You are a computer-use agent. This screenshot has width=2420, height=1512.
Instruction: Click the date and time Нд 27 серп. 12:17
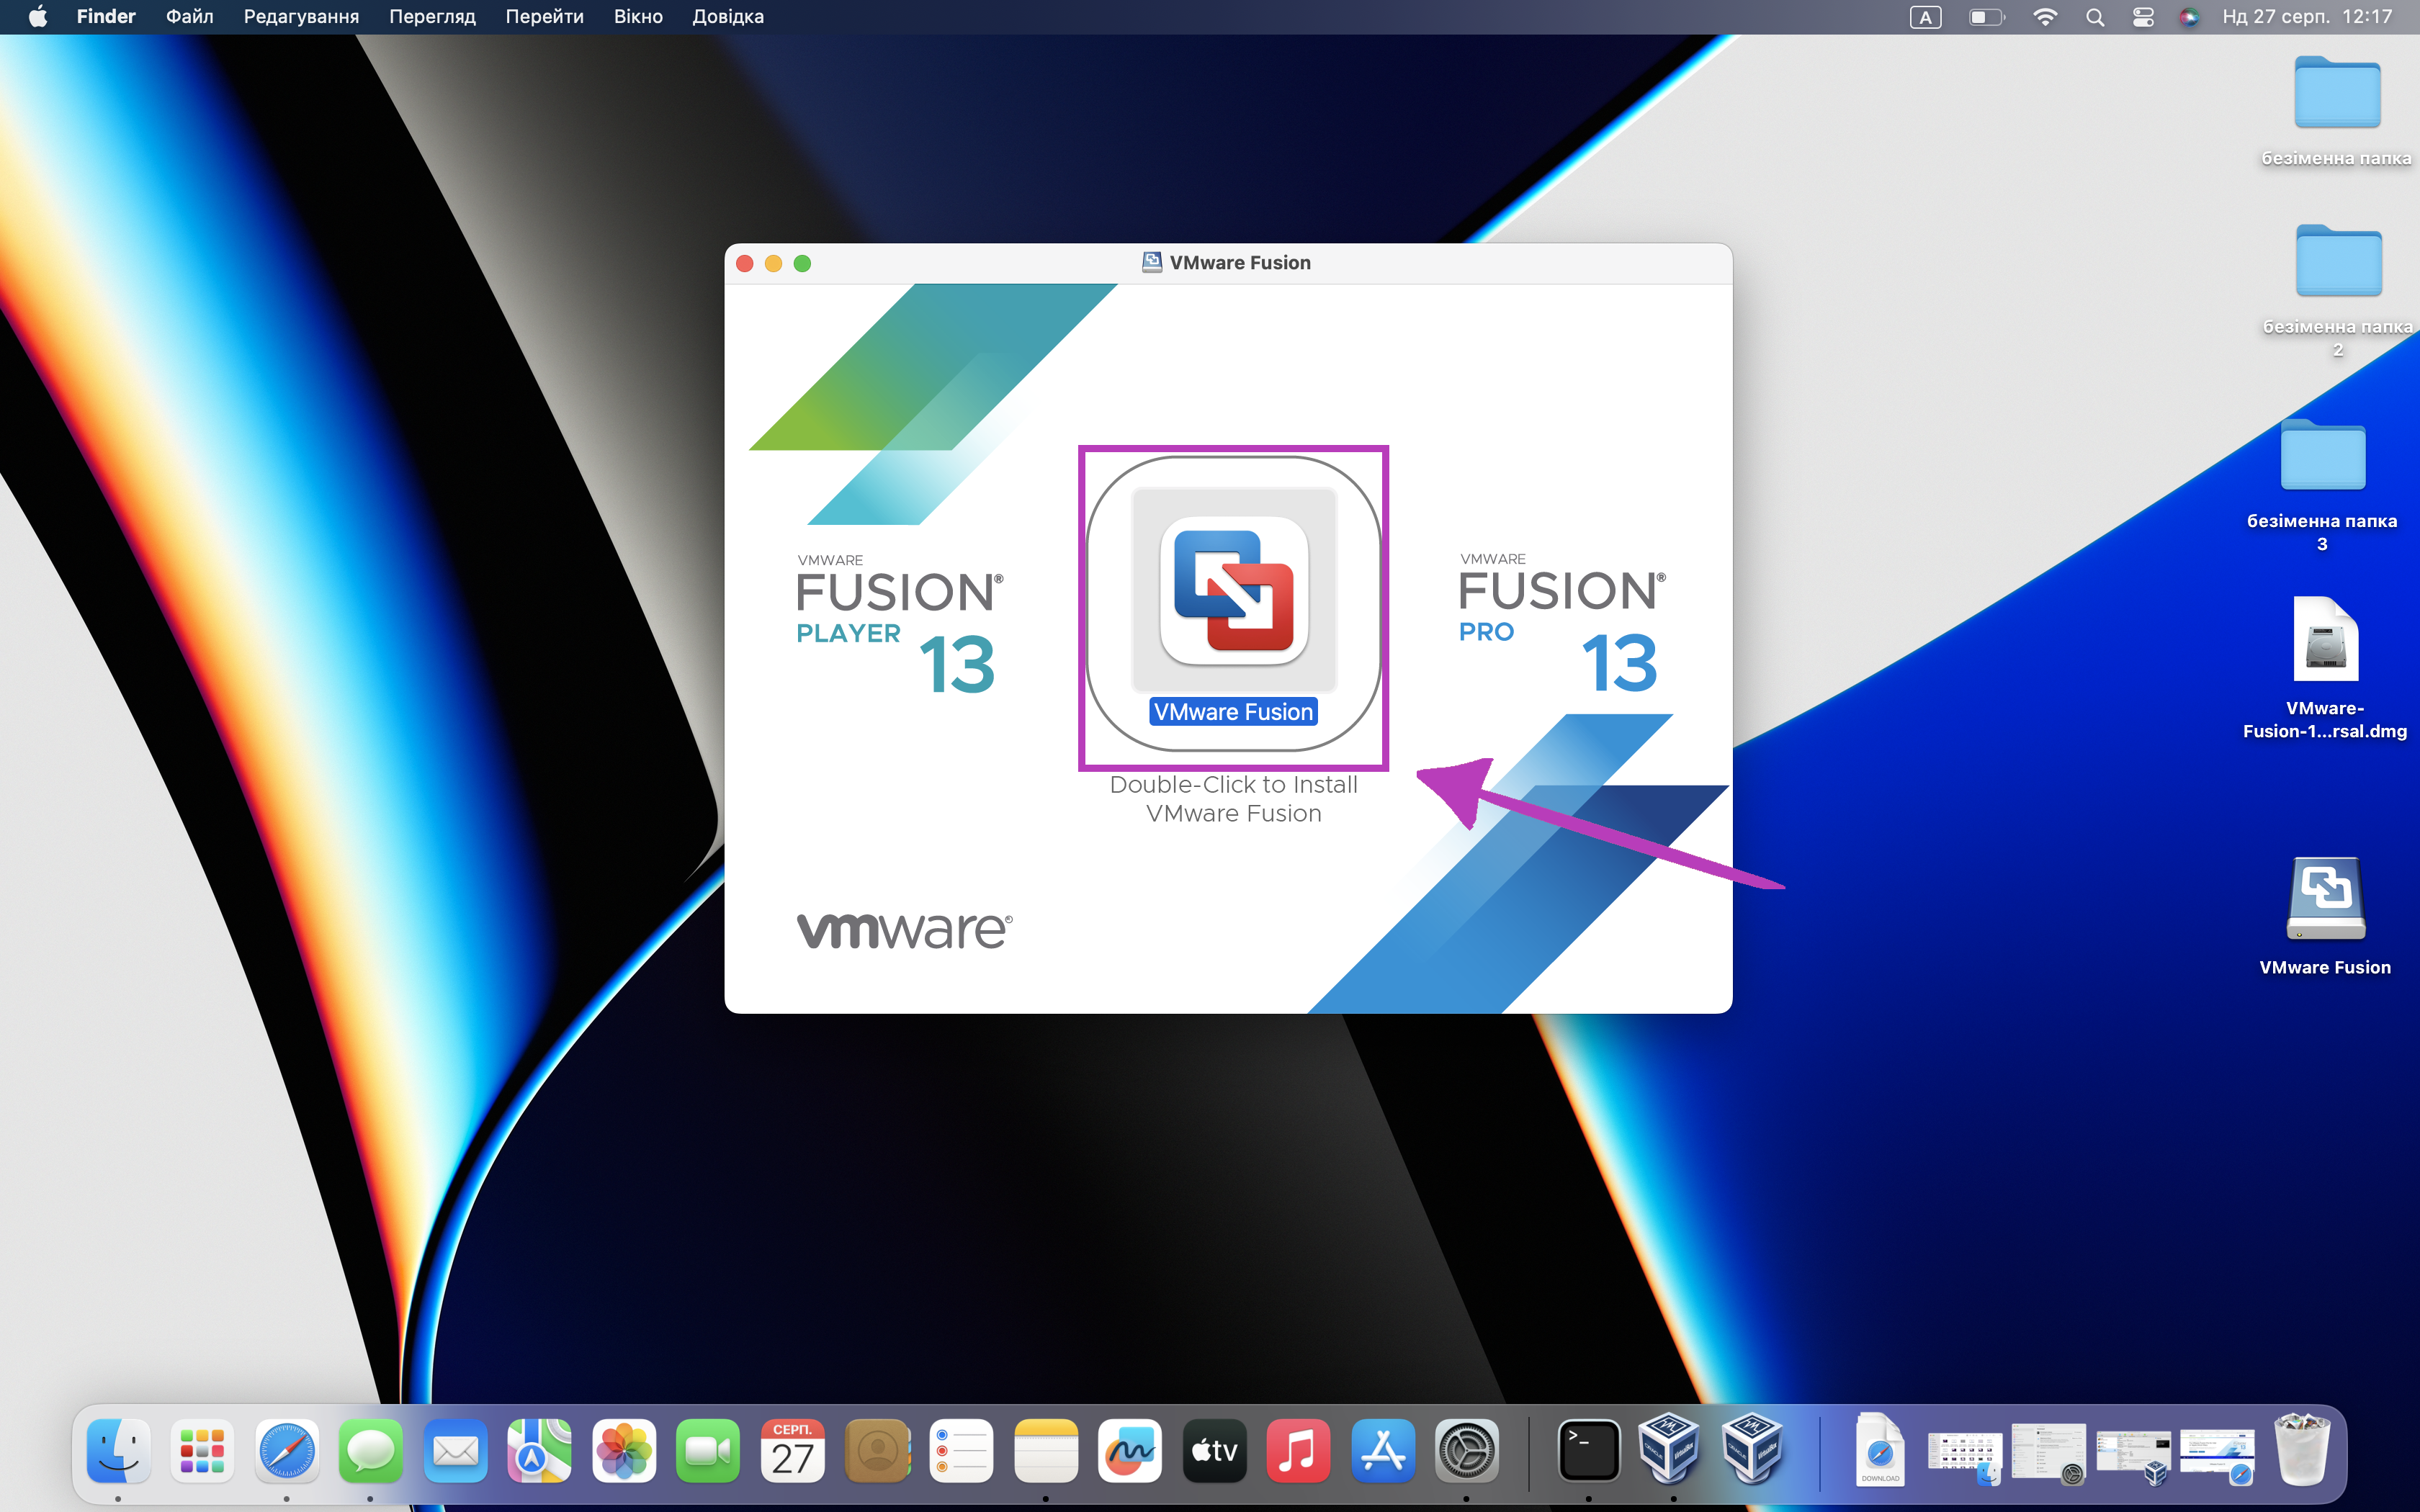(x=2307, y=17)
